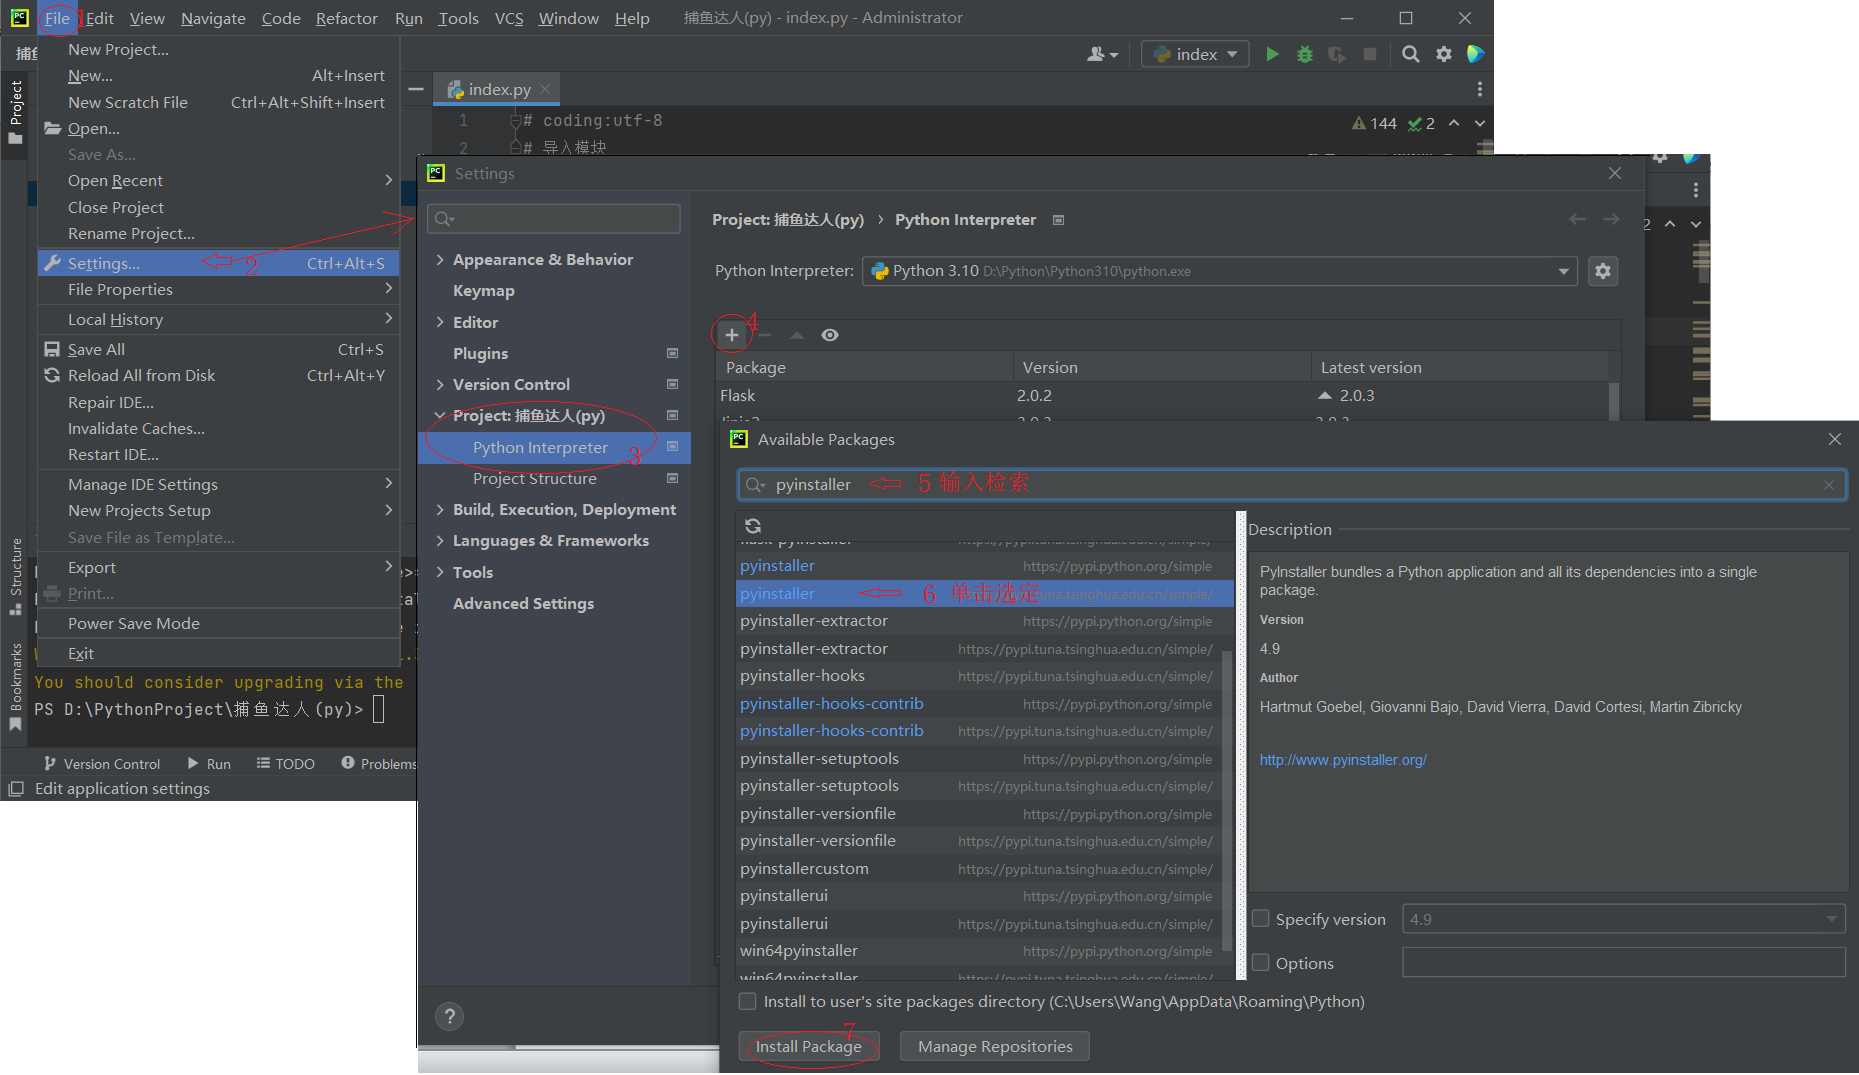Screen dimensions: 1859x1075
Task: Reload the package list with refresh icon
Action: (752, 526)
